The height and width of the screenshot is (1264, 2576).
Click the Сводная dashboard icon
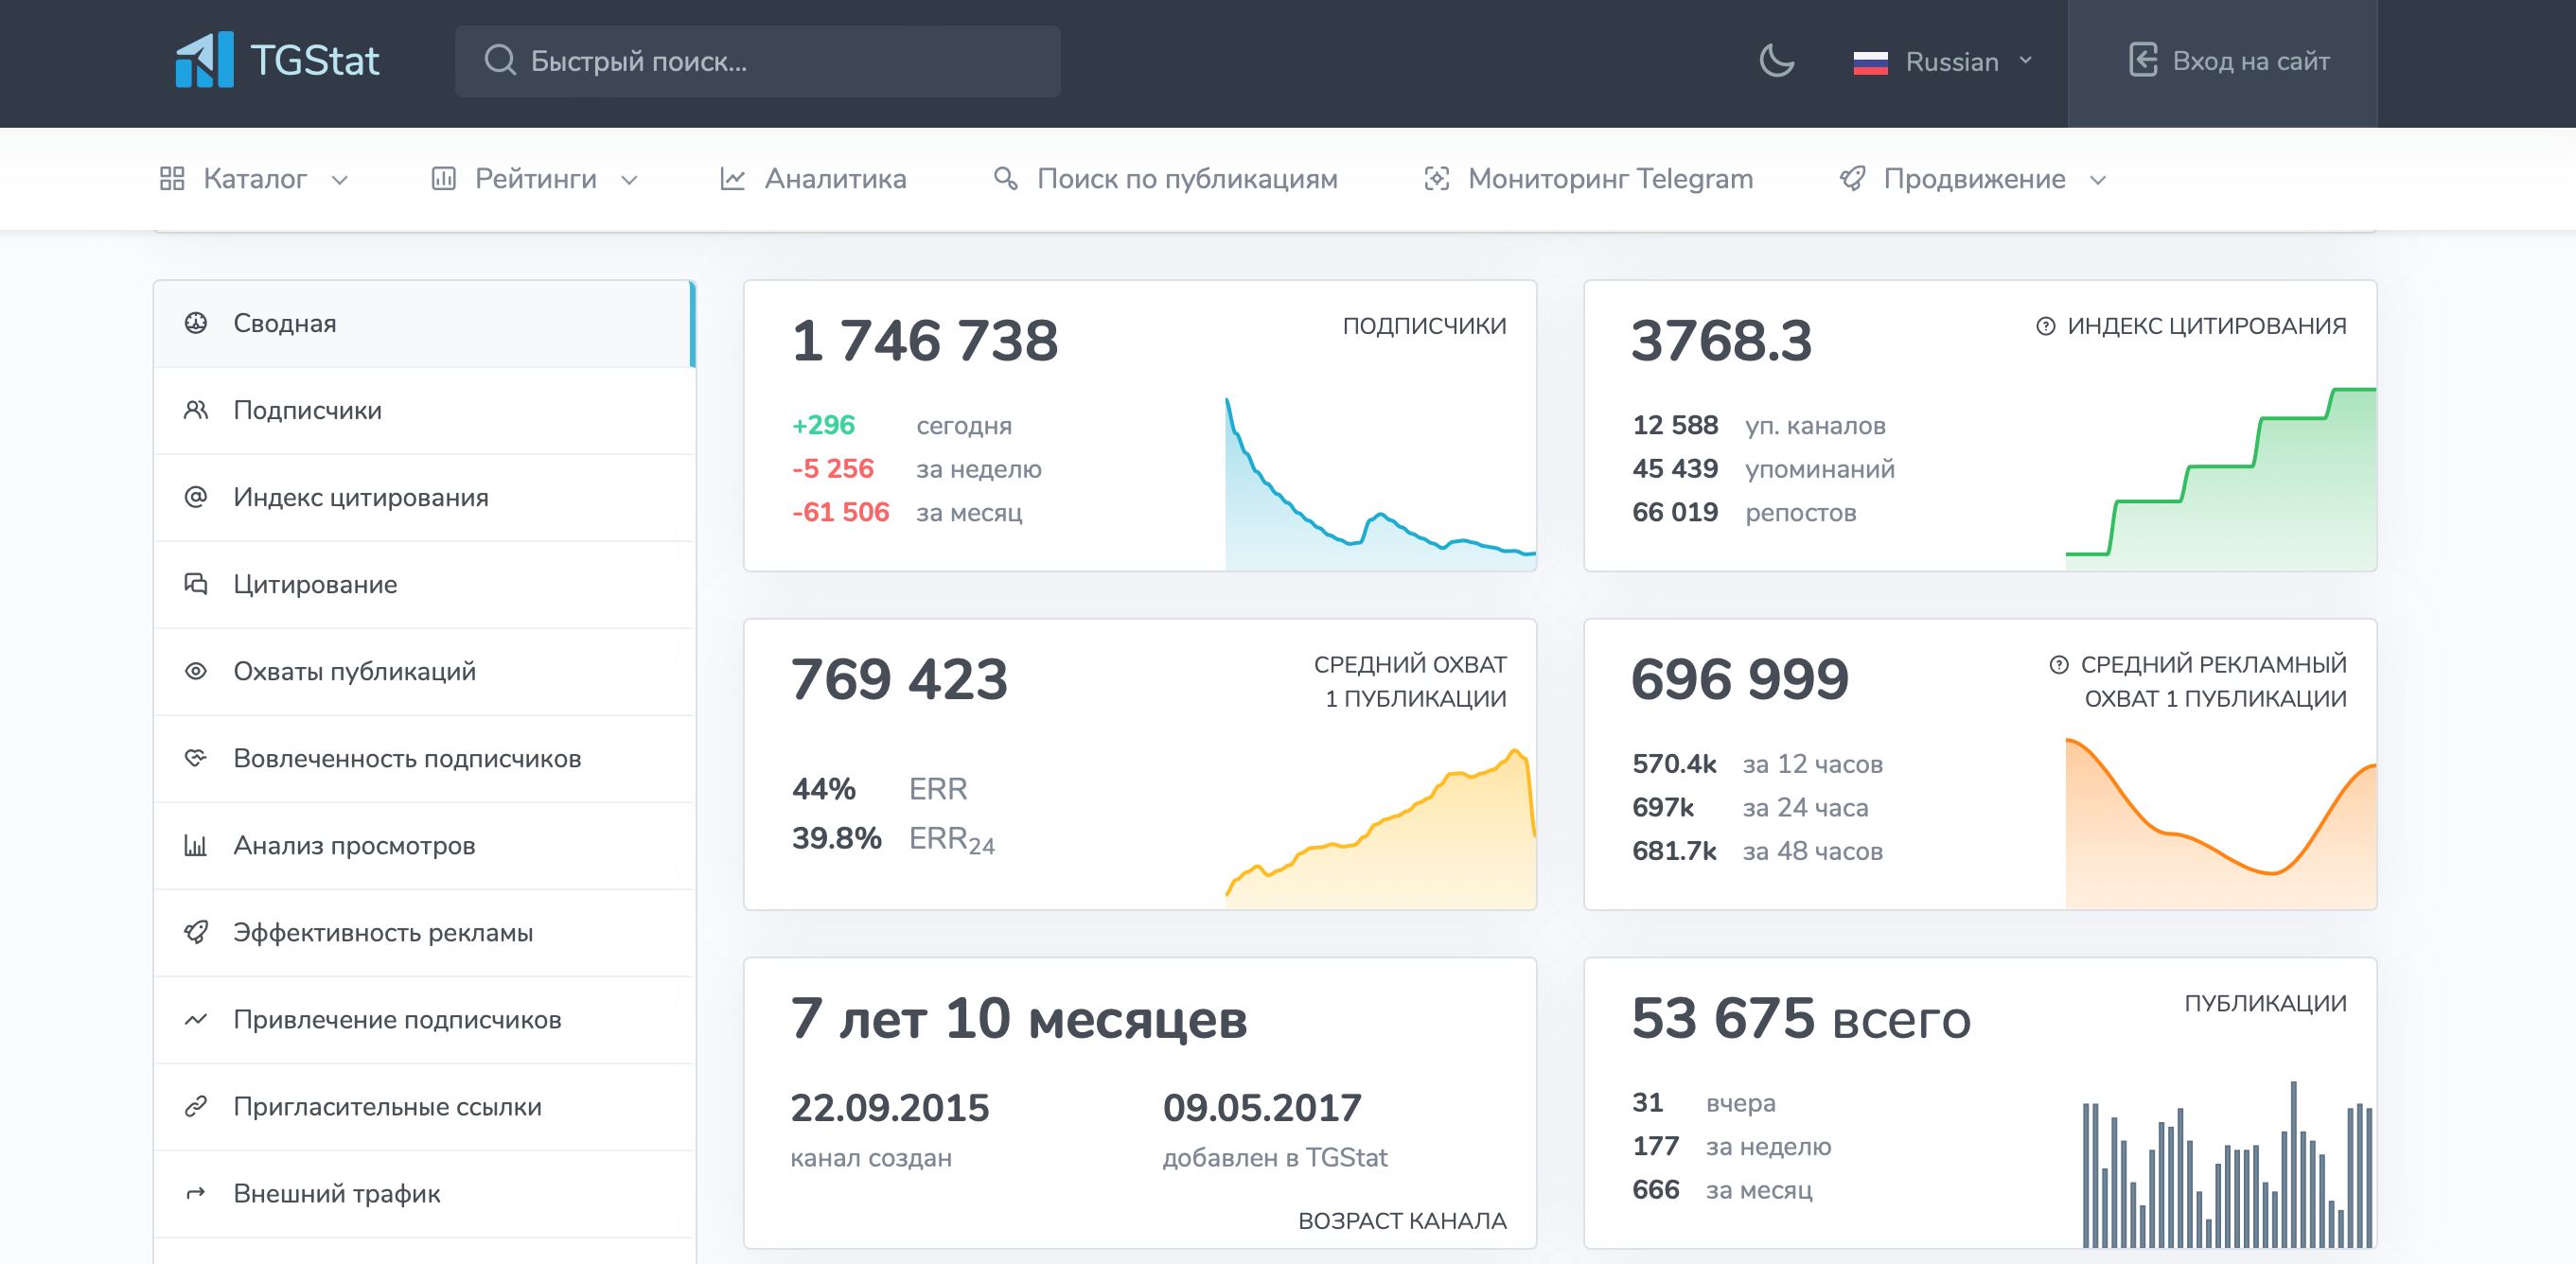pyautogui.click(x=196, y=323)
